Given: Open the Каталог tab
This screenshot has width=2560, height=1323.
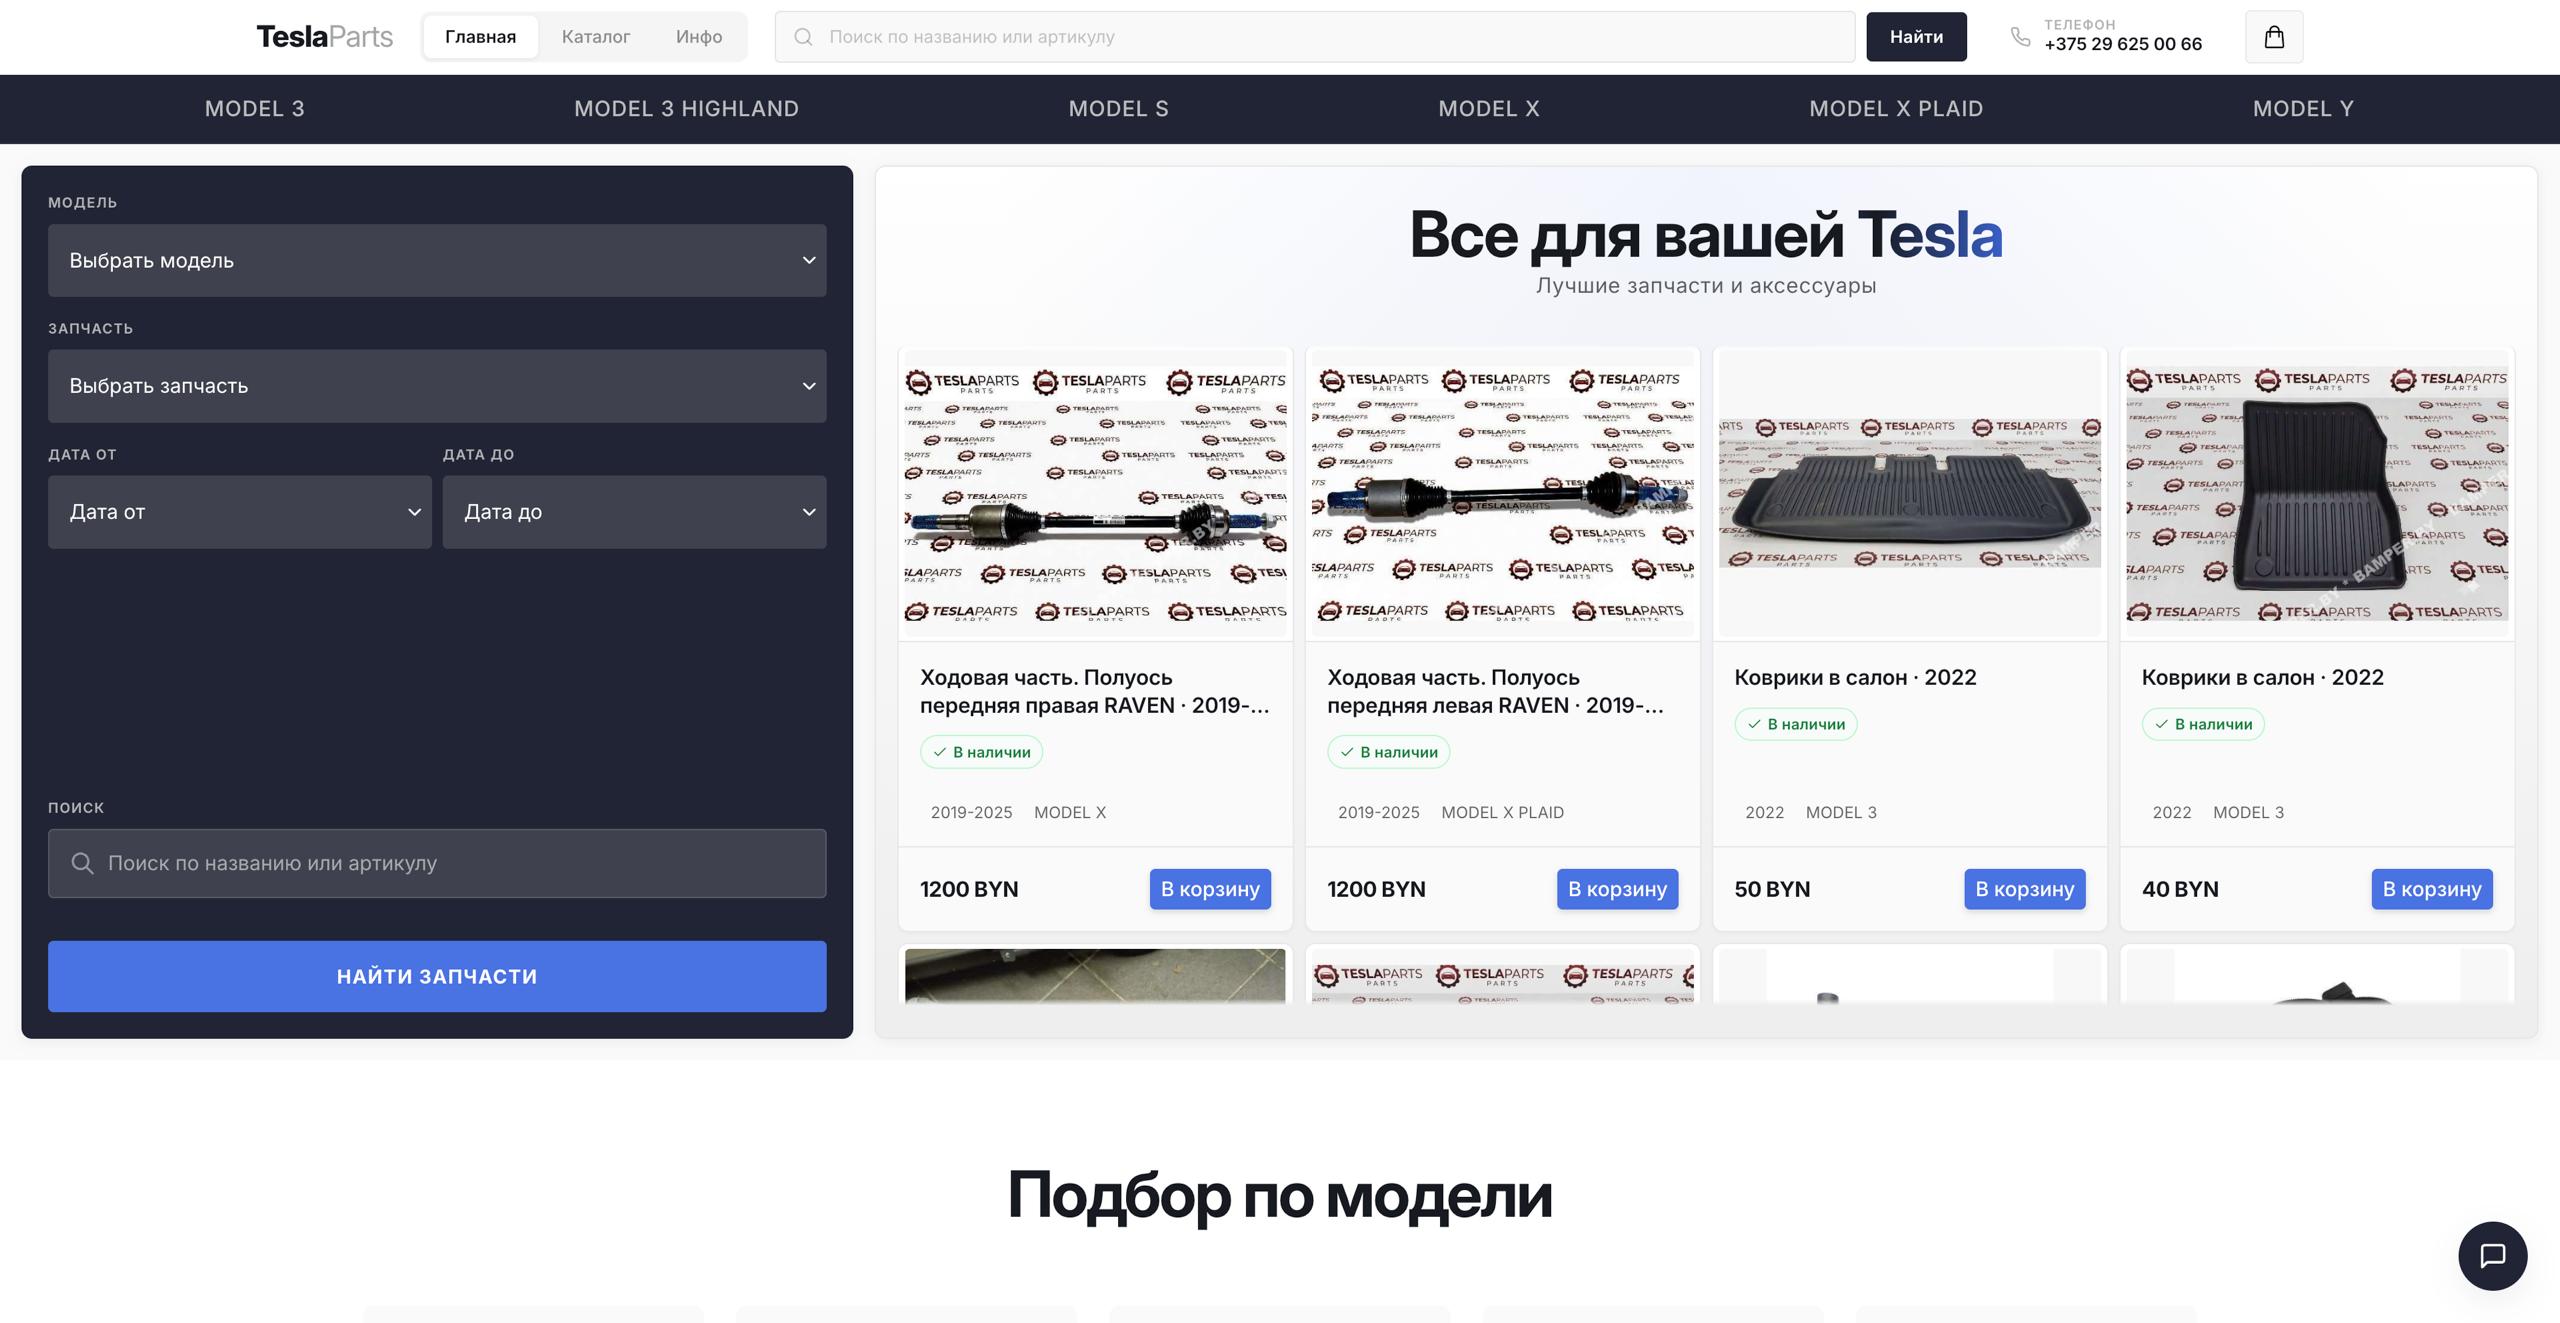Looking at the screenshot, I should coord(595,37).
